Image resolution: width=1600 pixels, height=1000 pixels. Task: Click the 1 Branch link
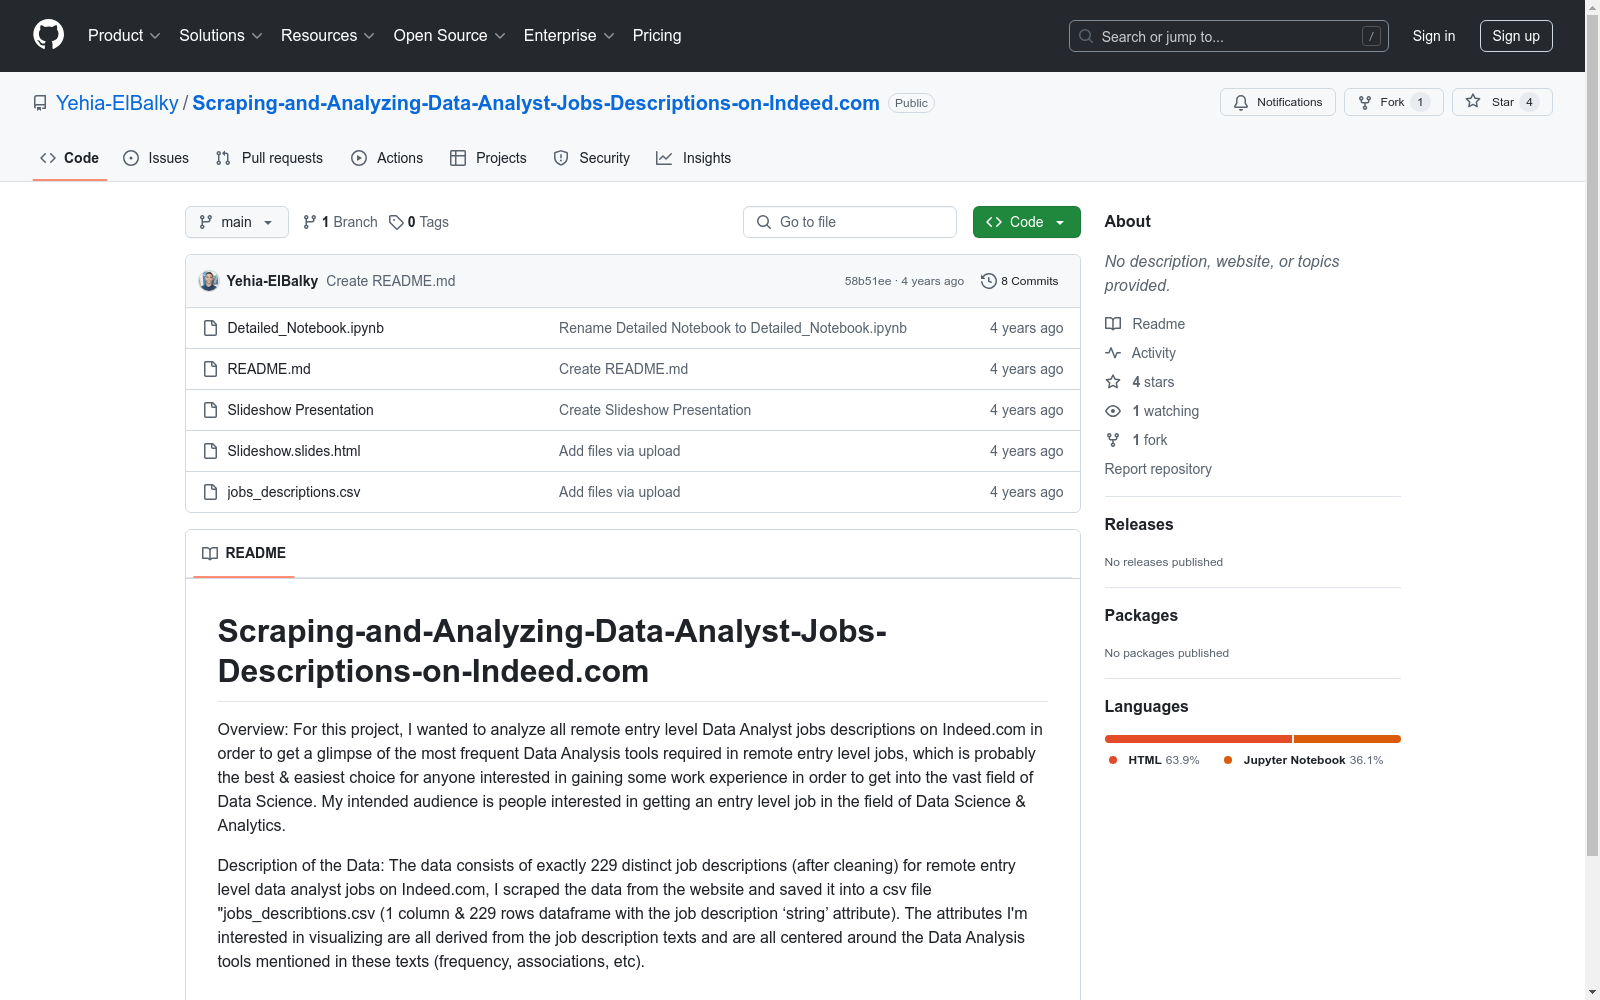coord(340,222)
